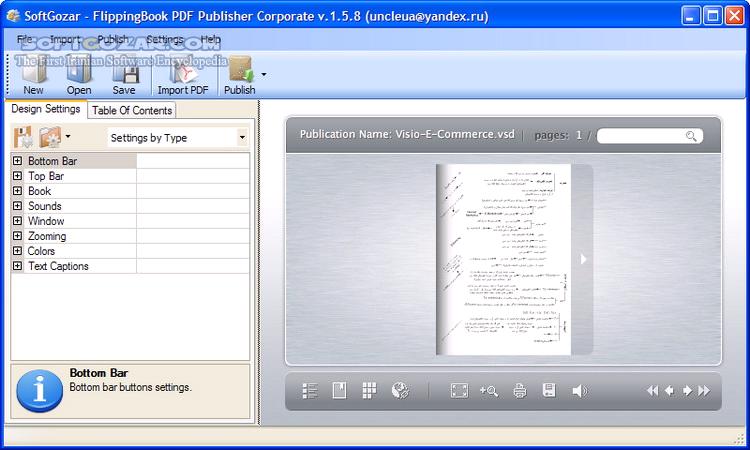The image size is (750, 450).
Task: Click the save/download icon in bottom bar
Action: pos(549,390)
